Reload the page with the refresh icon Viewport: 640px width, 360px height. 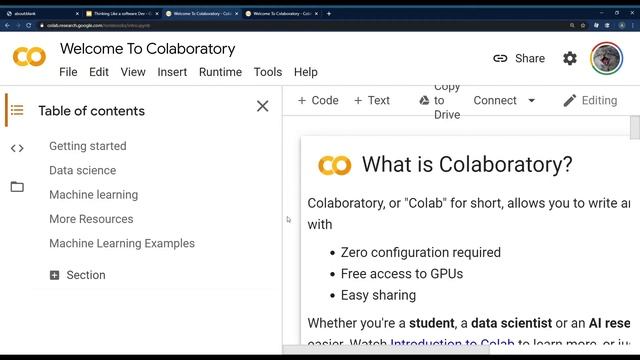[x=29, y=25]
